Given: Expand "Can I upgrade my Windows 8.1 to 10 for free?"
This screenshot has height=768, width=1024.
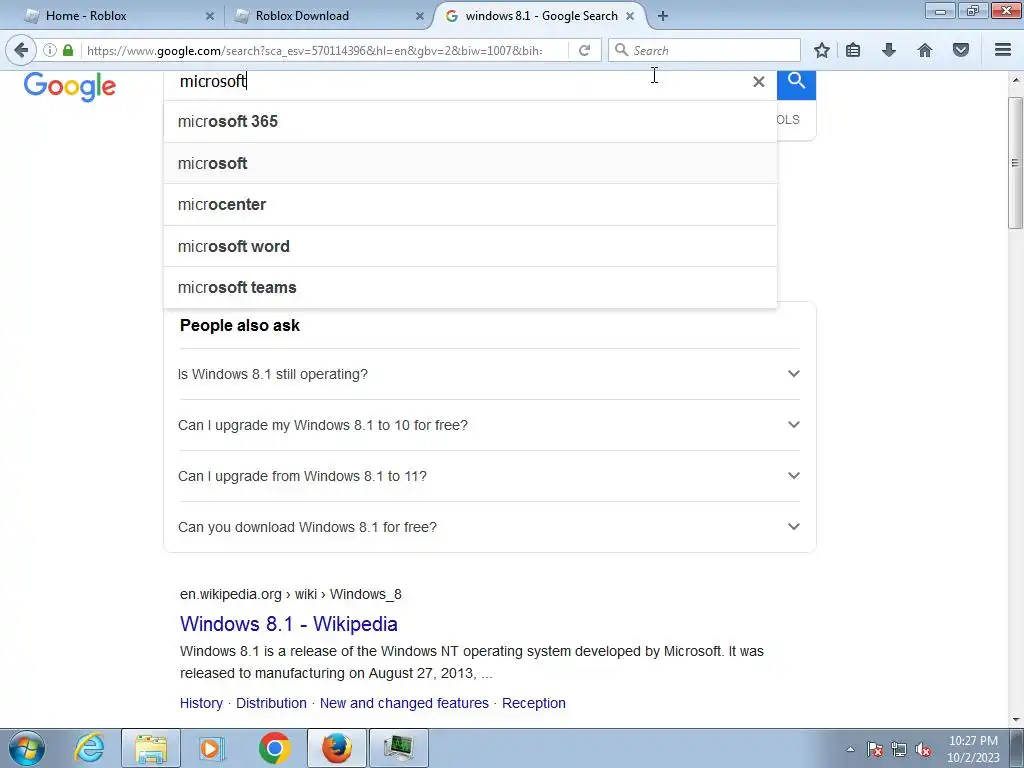Looking at the screenshot, I should [x=489, y=425].
